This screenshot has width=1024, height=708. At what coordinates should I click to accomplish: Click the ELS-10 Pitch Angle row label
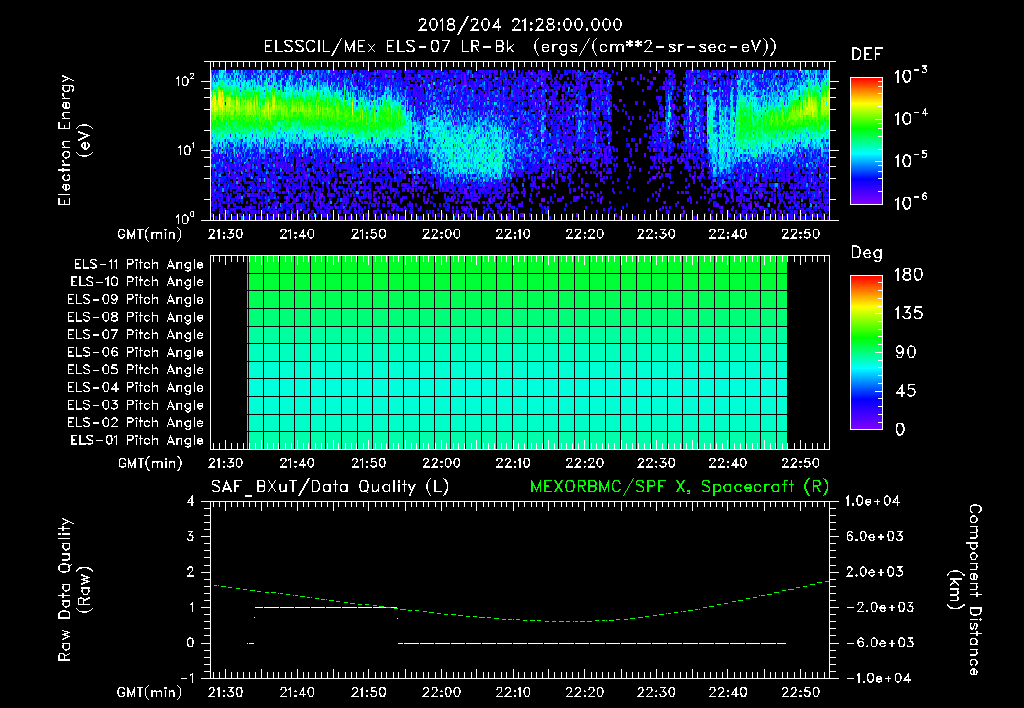click(137, 282)
